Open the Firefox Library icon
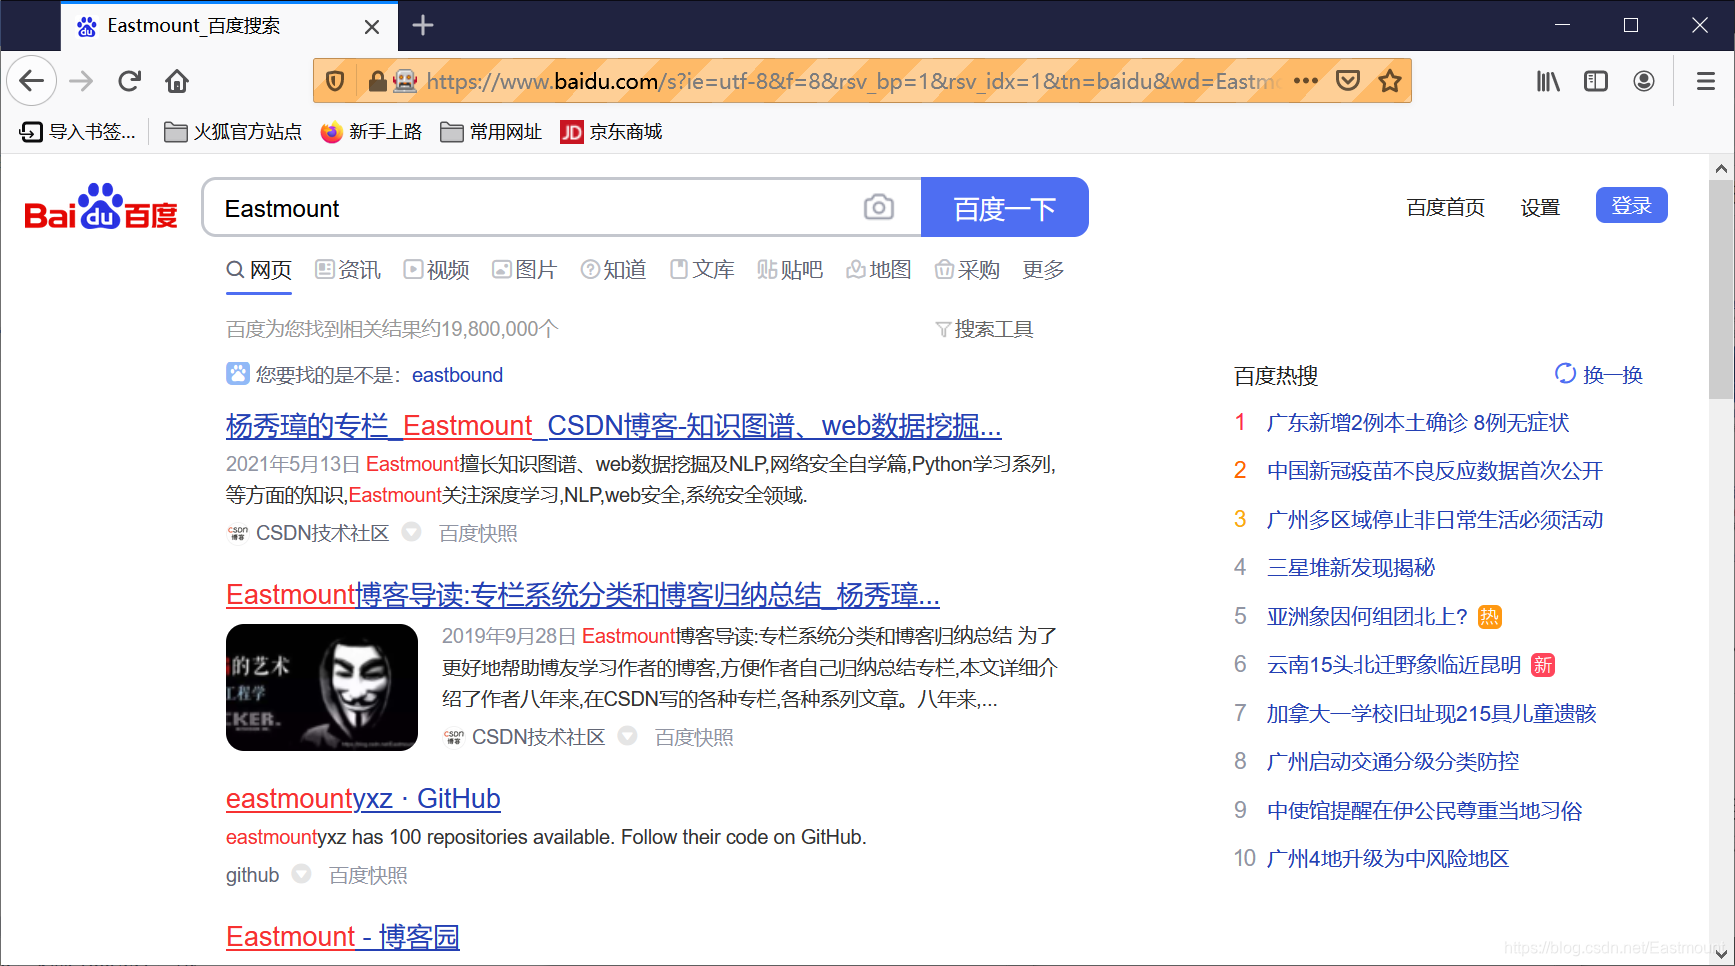Image resolution: width=1735 pixels, height=966 pixels. [x=1548, y=81]
